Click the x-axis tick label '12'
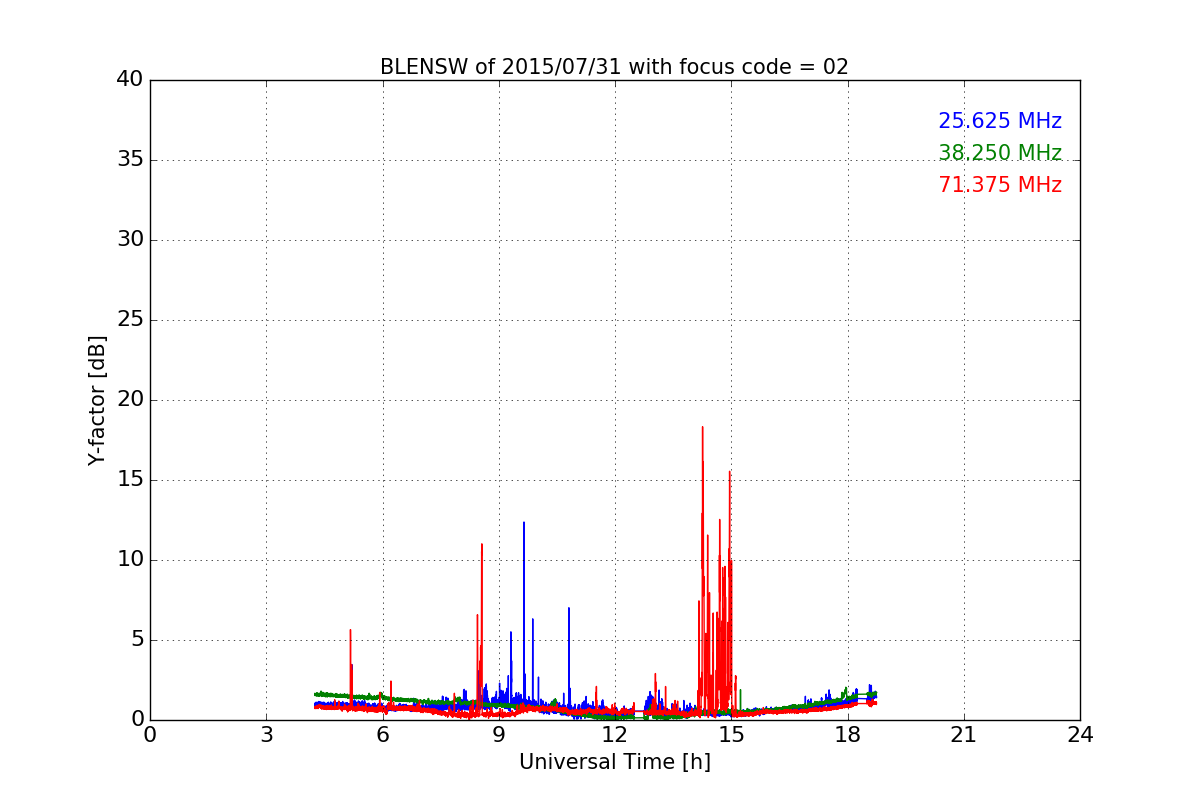This screenshot has width=1200, height=800. tap(615, 735)
